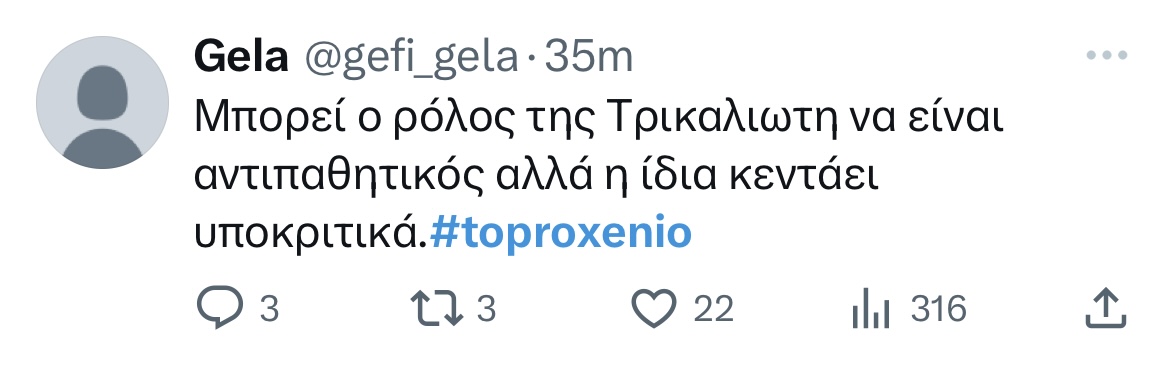This screenshot has height=367, width=1170.
Task: Share the tweet via upload arrow icon
Action: click(x=1105, y=307)
